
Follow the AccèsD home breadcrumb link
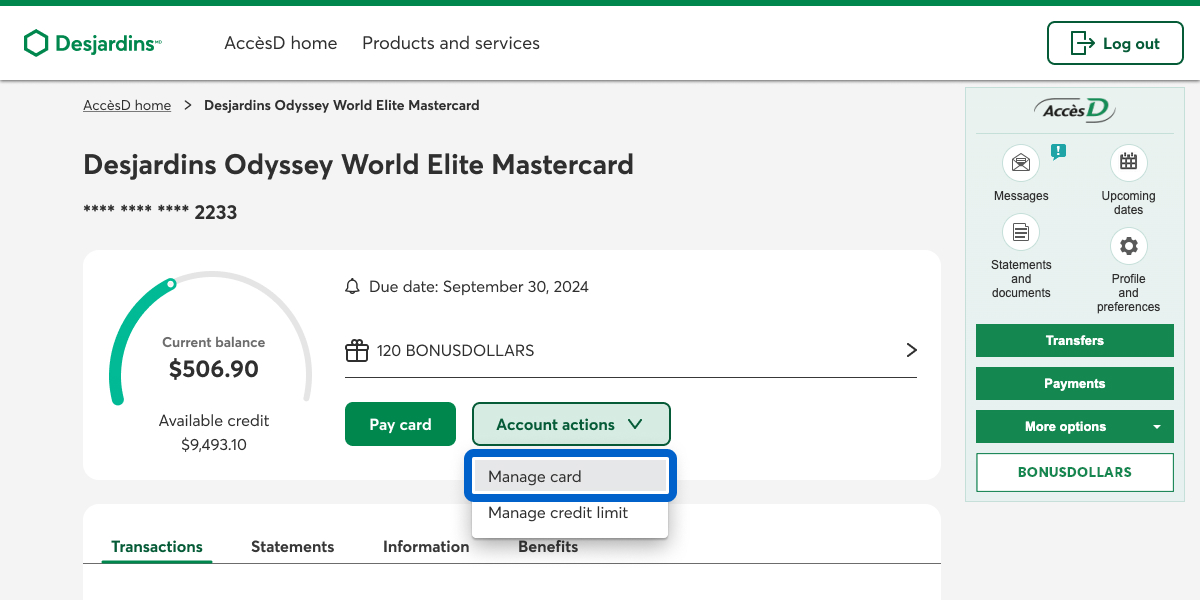click(127, 105)
